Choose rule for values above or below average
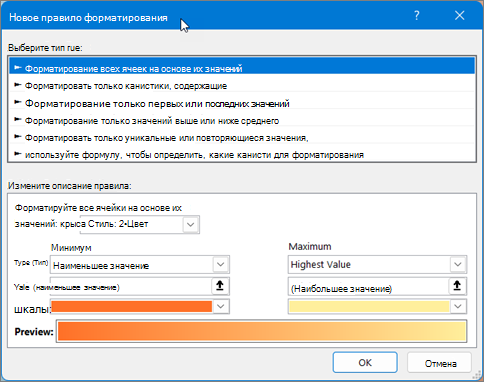 point(242,121)
